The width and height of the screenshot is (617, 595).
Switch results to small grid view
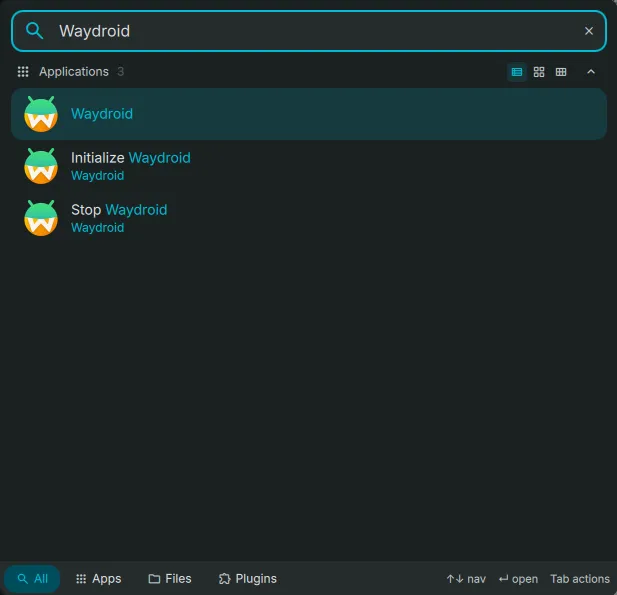561,72
